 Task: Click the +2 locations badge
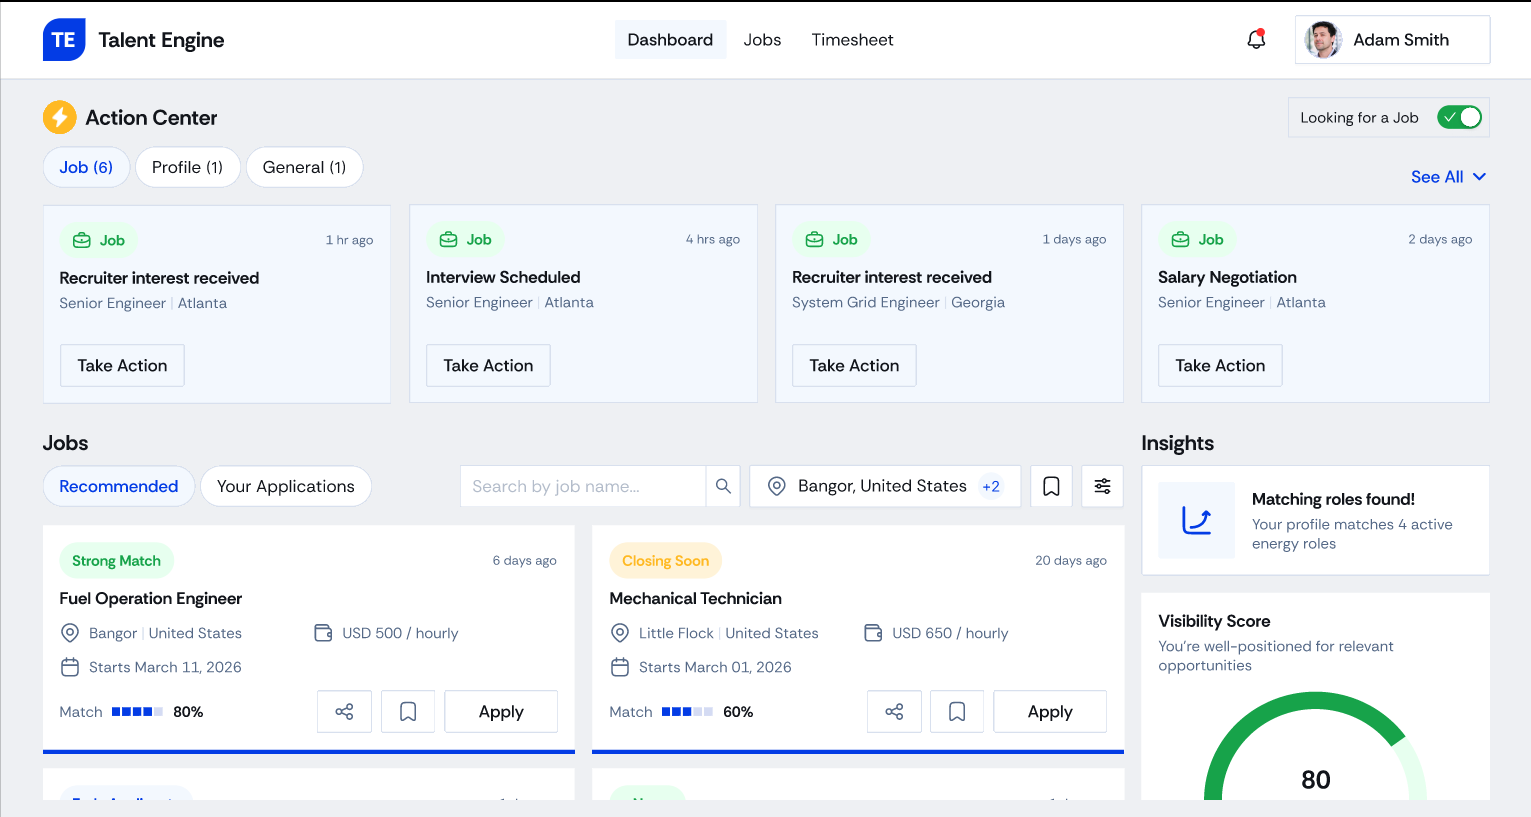click(x=991, y=486)
